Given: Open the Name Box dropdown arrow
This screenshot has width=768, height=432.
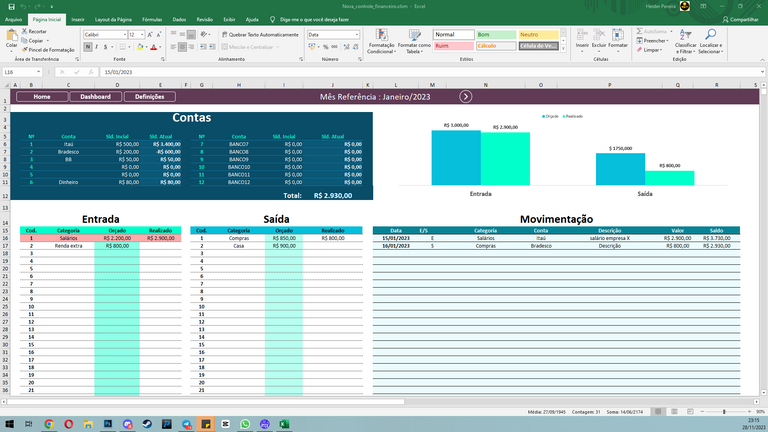Looking at the screenshot, I should (38, 72).
